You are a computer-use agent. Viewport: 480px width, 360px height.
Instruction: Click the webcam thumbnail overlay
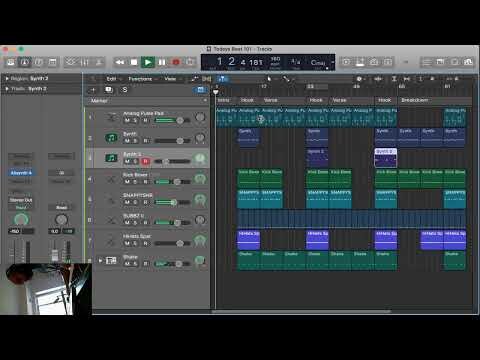point(46,289)
